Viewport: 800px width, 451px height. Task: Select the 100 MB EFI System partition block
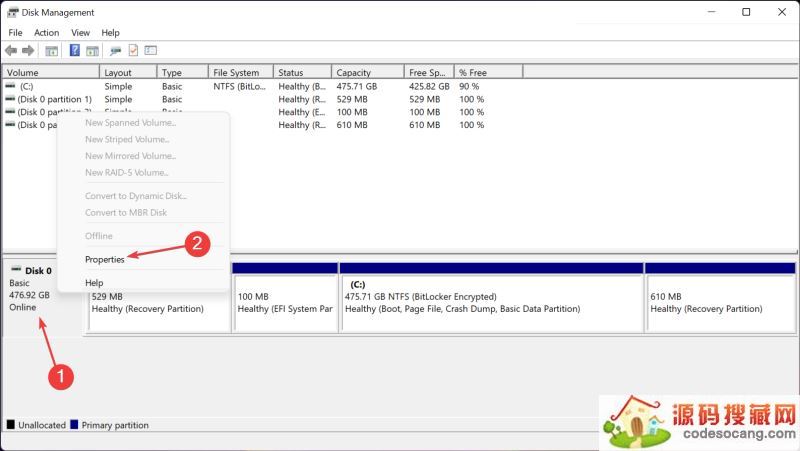click(x=285, y=300)
